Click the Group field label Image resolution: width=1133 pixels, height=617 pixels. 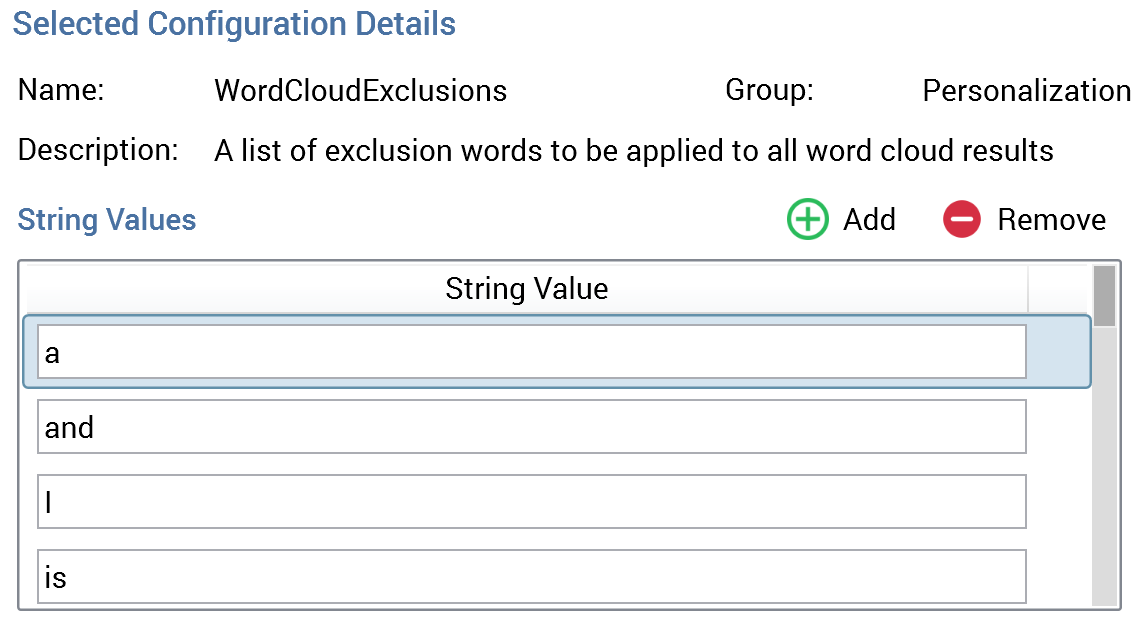(769, 91)
